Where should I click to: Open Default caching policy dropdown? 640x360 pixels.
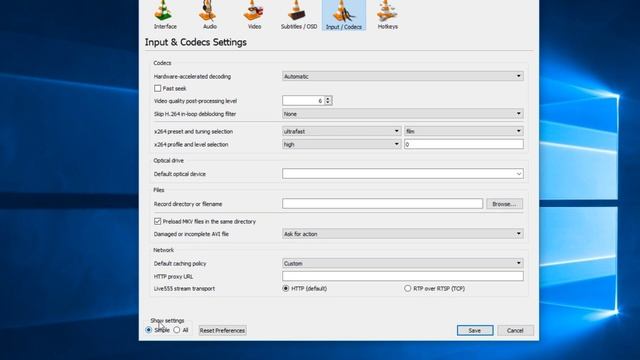point(402,263)
